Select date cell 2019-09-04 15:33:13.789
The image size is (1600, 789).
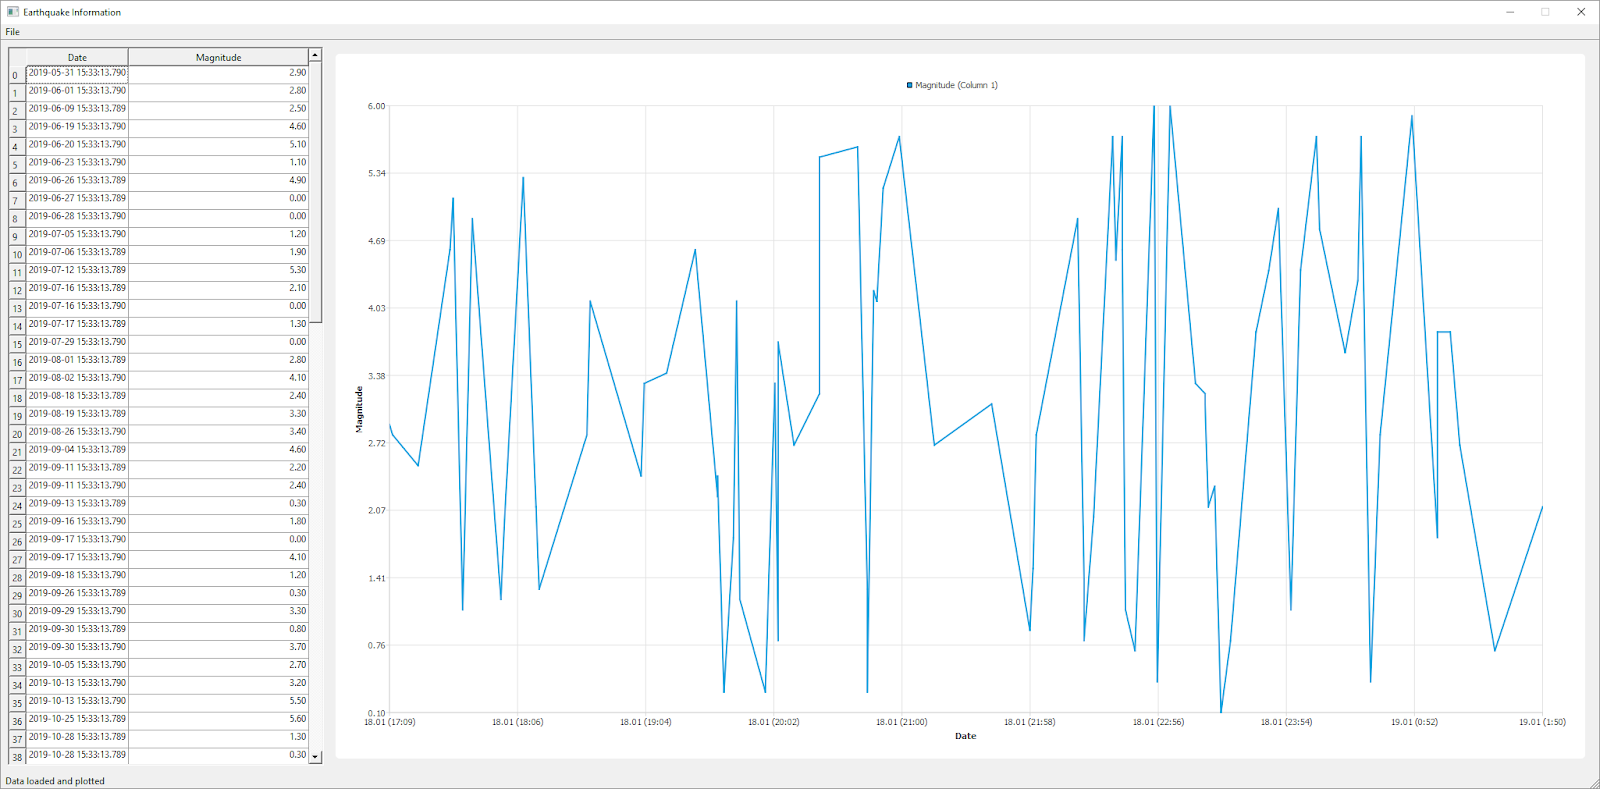point(77,450)
